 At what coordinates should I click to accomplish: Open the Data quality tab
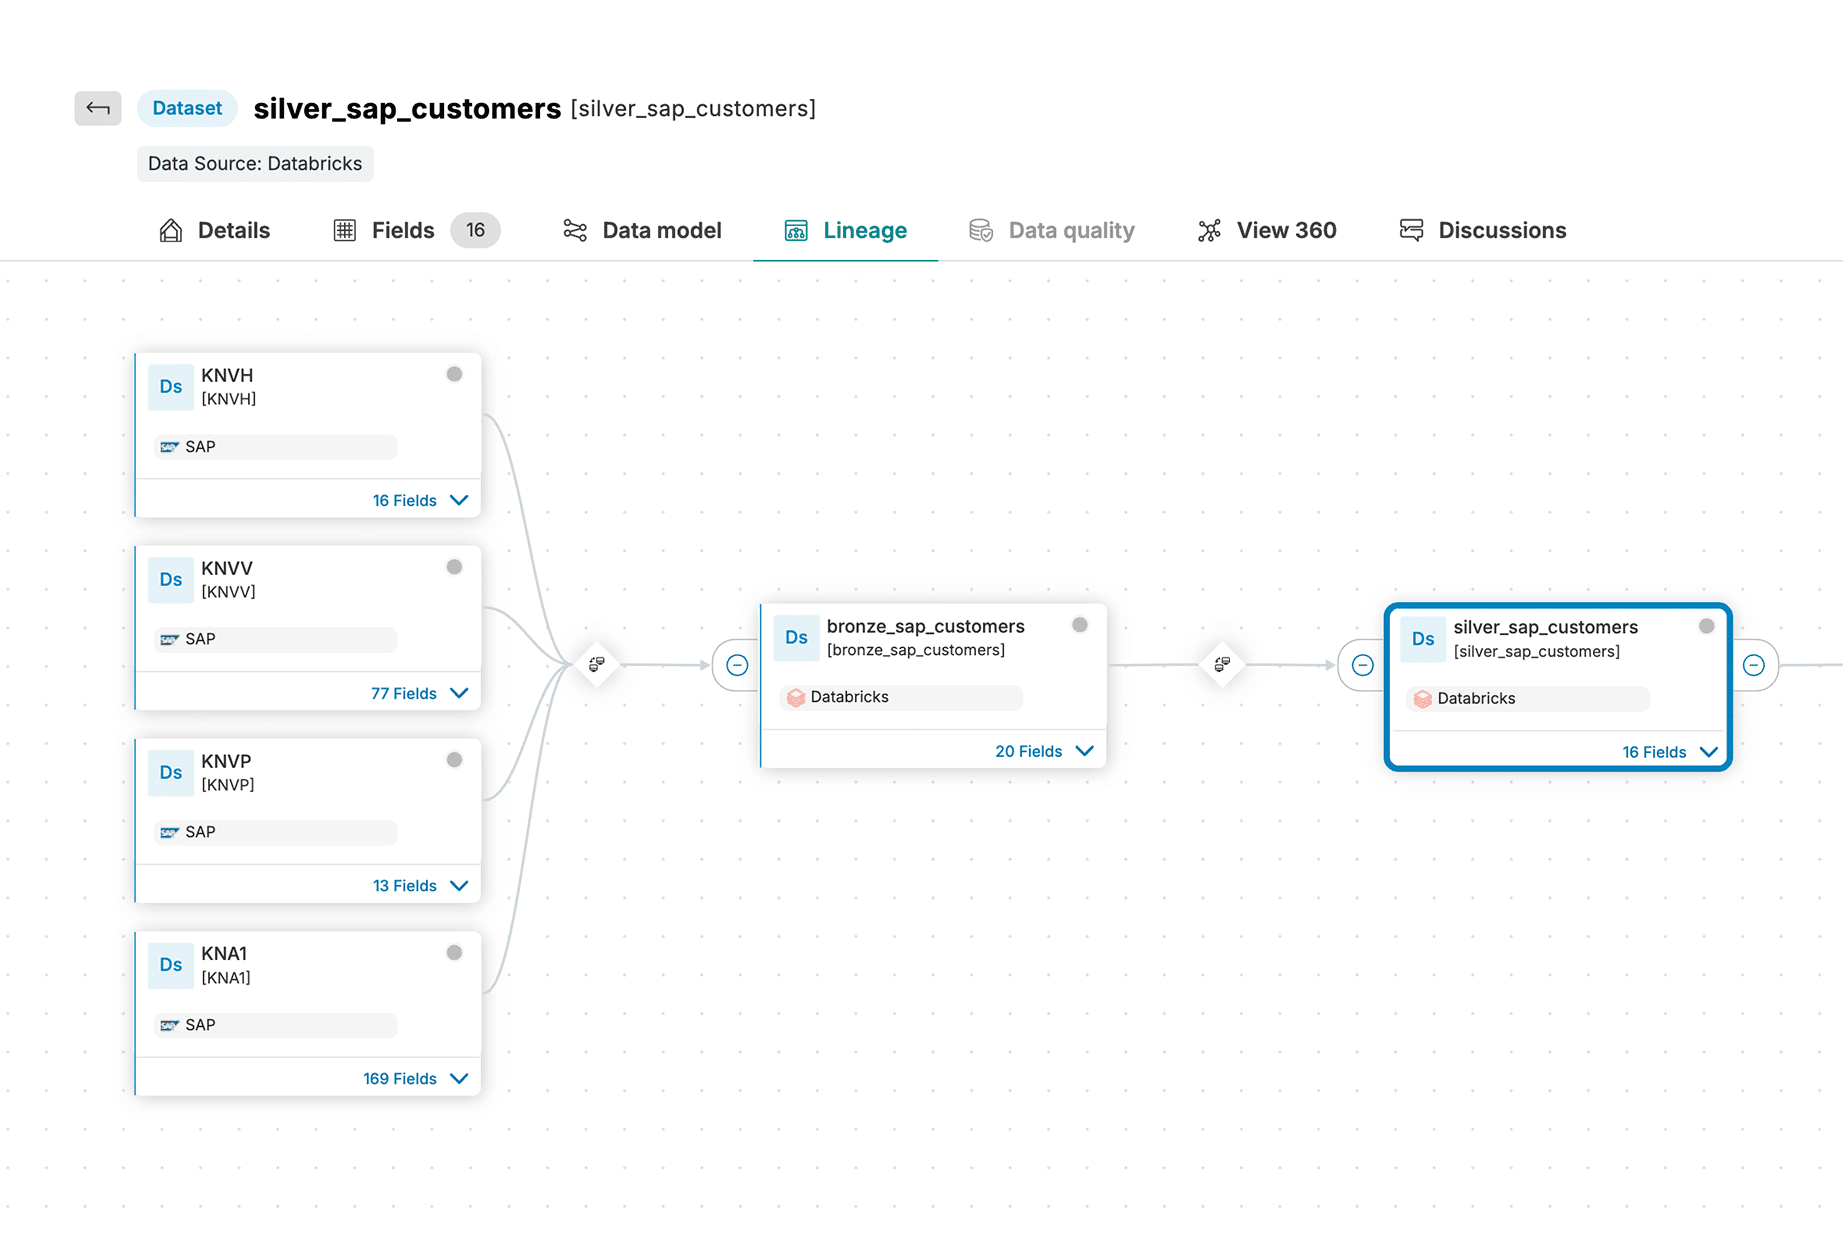pyautogui.click(x=1051, y=230)
